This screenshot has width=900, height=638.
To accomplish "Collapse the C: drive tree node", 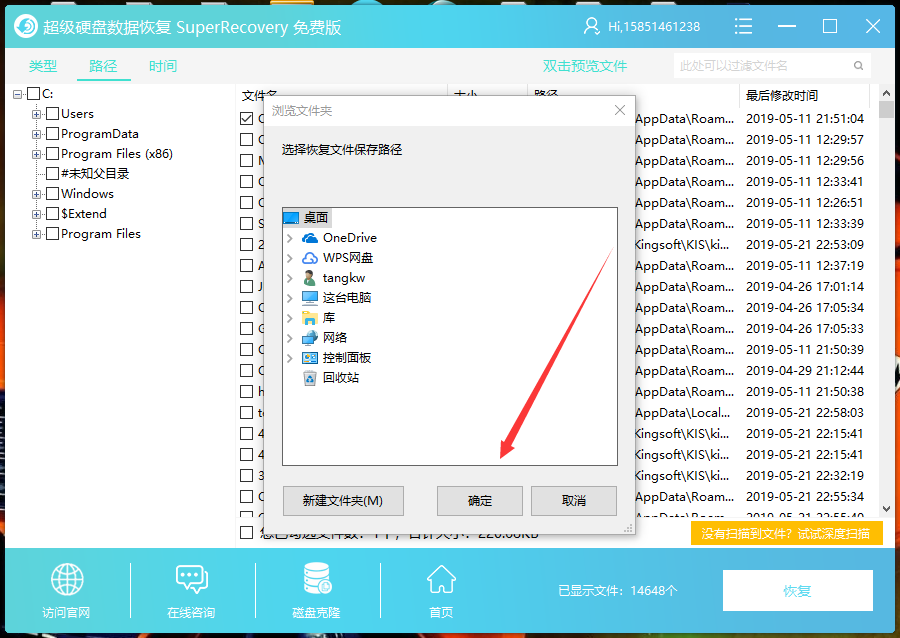I will pos(18,94).
